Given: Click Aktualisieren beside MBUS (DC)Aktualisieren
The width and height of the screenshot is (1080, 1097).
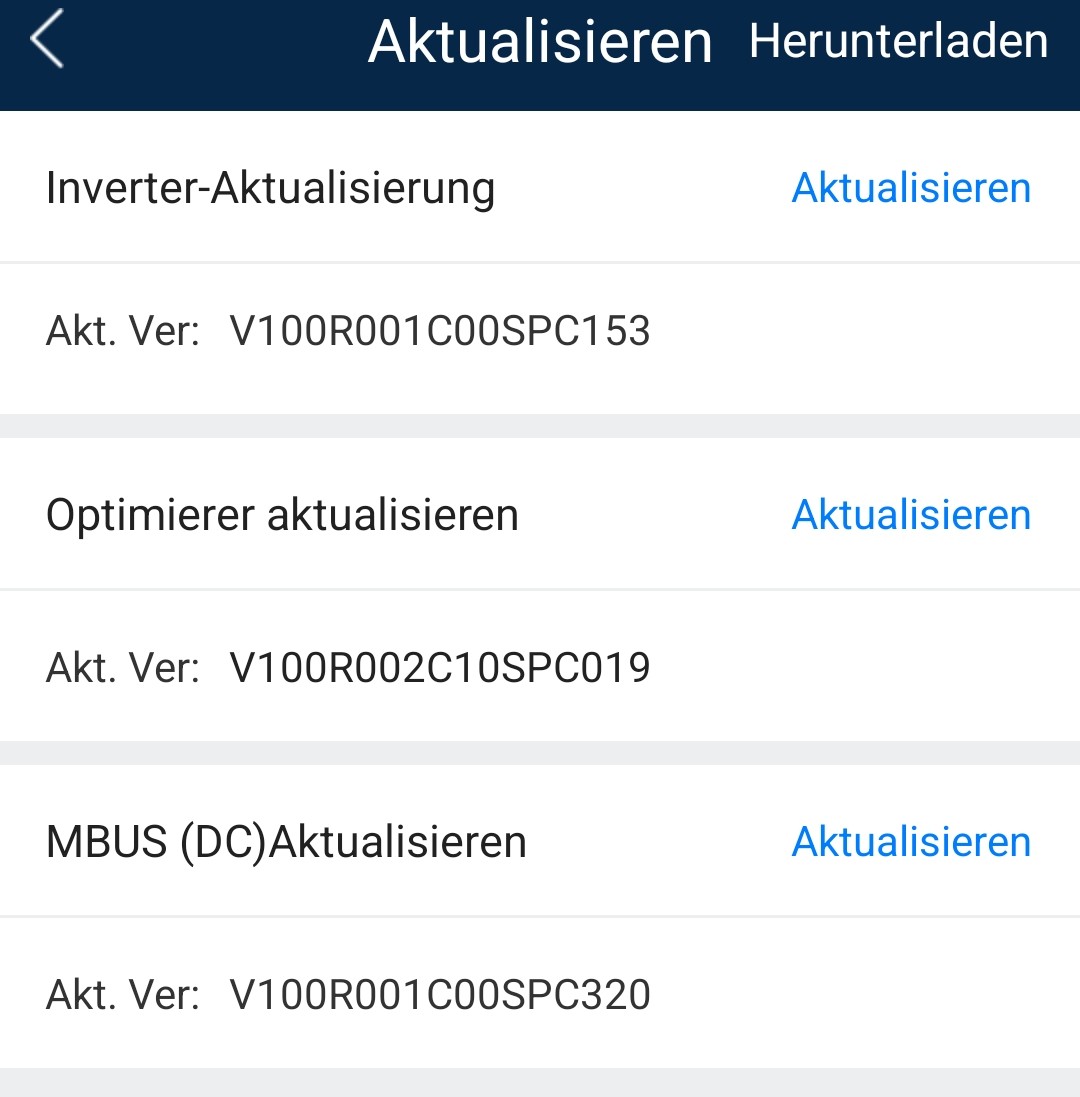Looking at the screenshot, I should (x=911, y=841).
